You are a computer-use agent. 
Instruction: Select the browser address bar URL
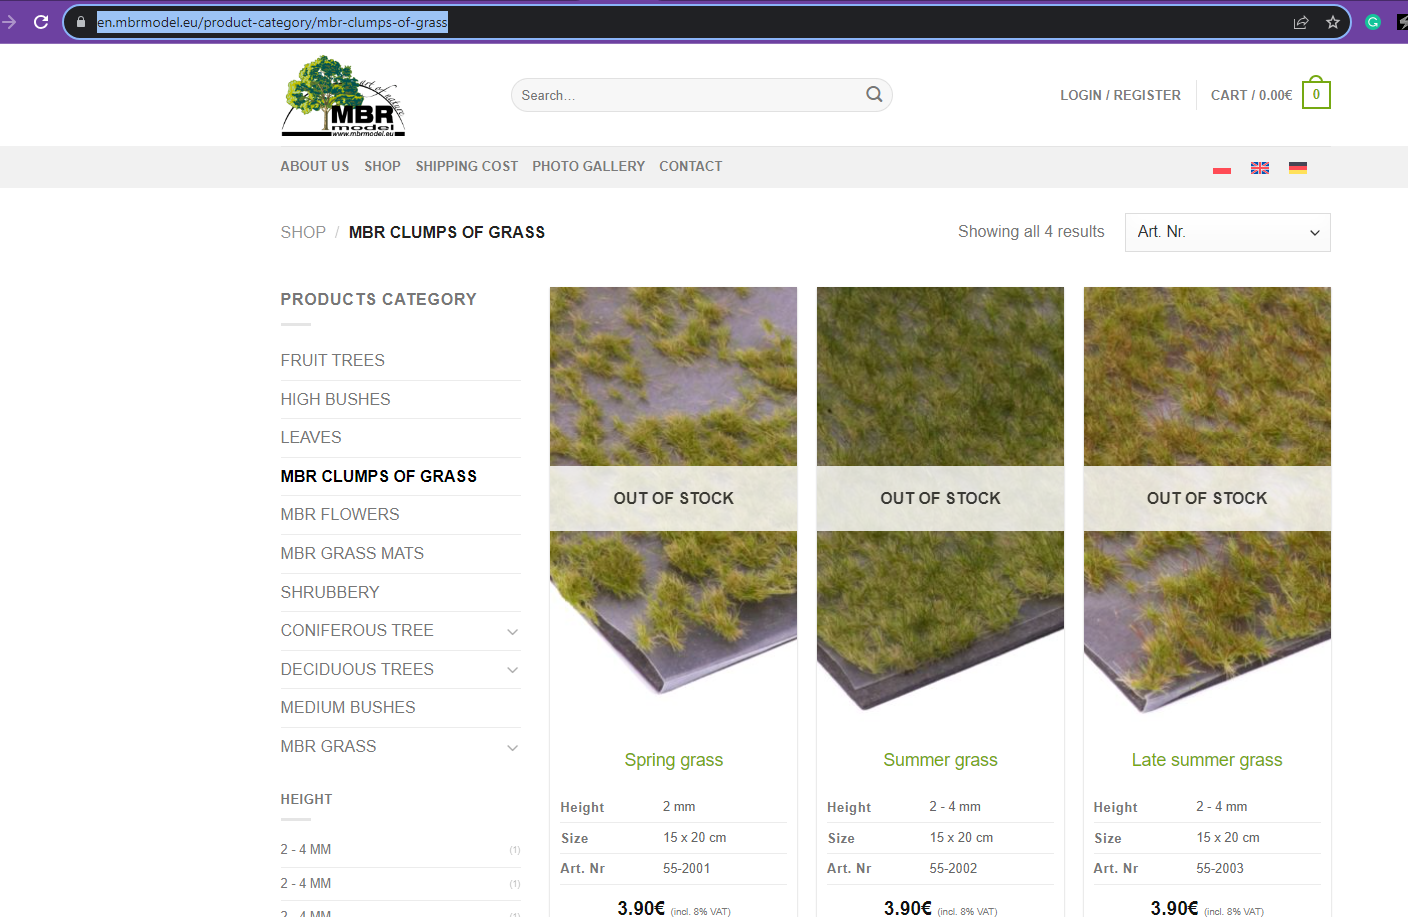272,22
